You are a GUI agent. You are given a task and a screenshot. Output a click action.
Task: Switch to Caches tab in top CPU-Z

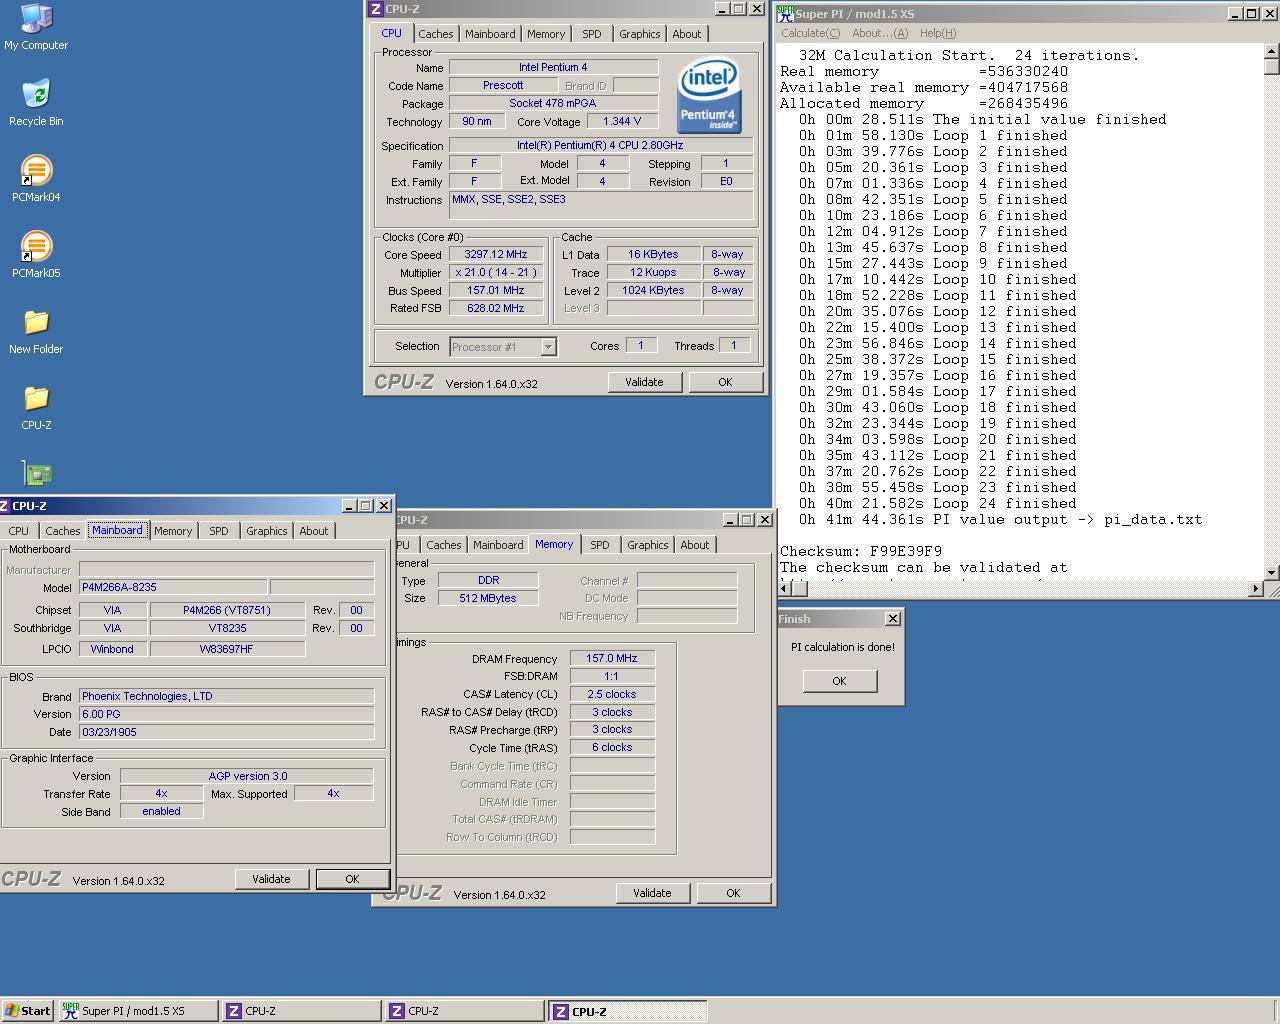pos(436,34)
